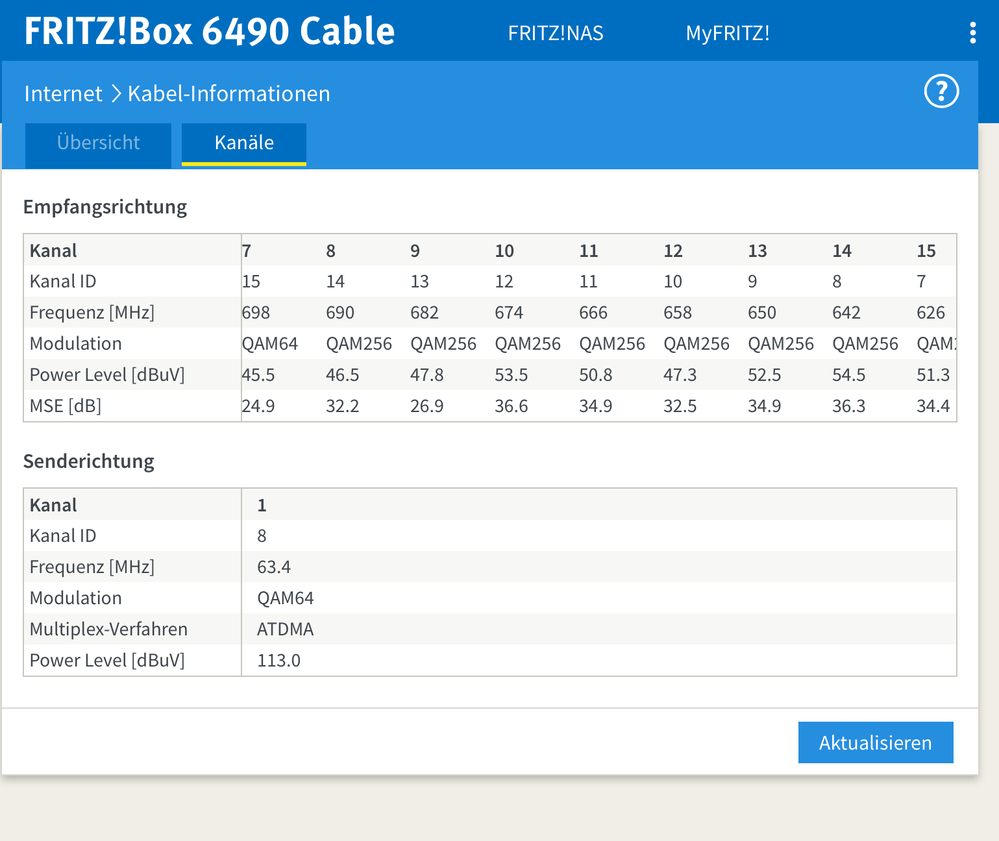This screenshot has width=999, height=841.
Task: Click the Internet breadcrumb link
Action: pos(63,94)
